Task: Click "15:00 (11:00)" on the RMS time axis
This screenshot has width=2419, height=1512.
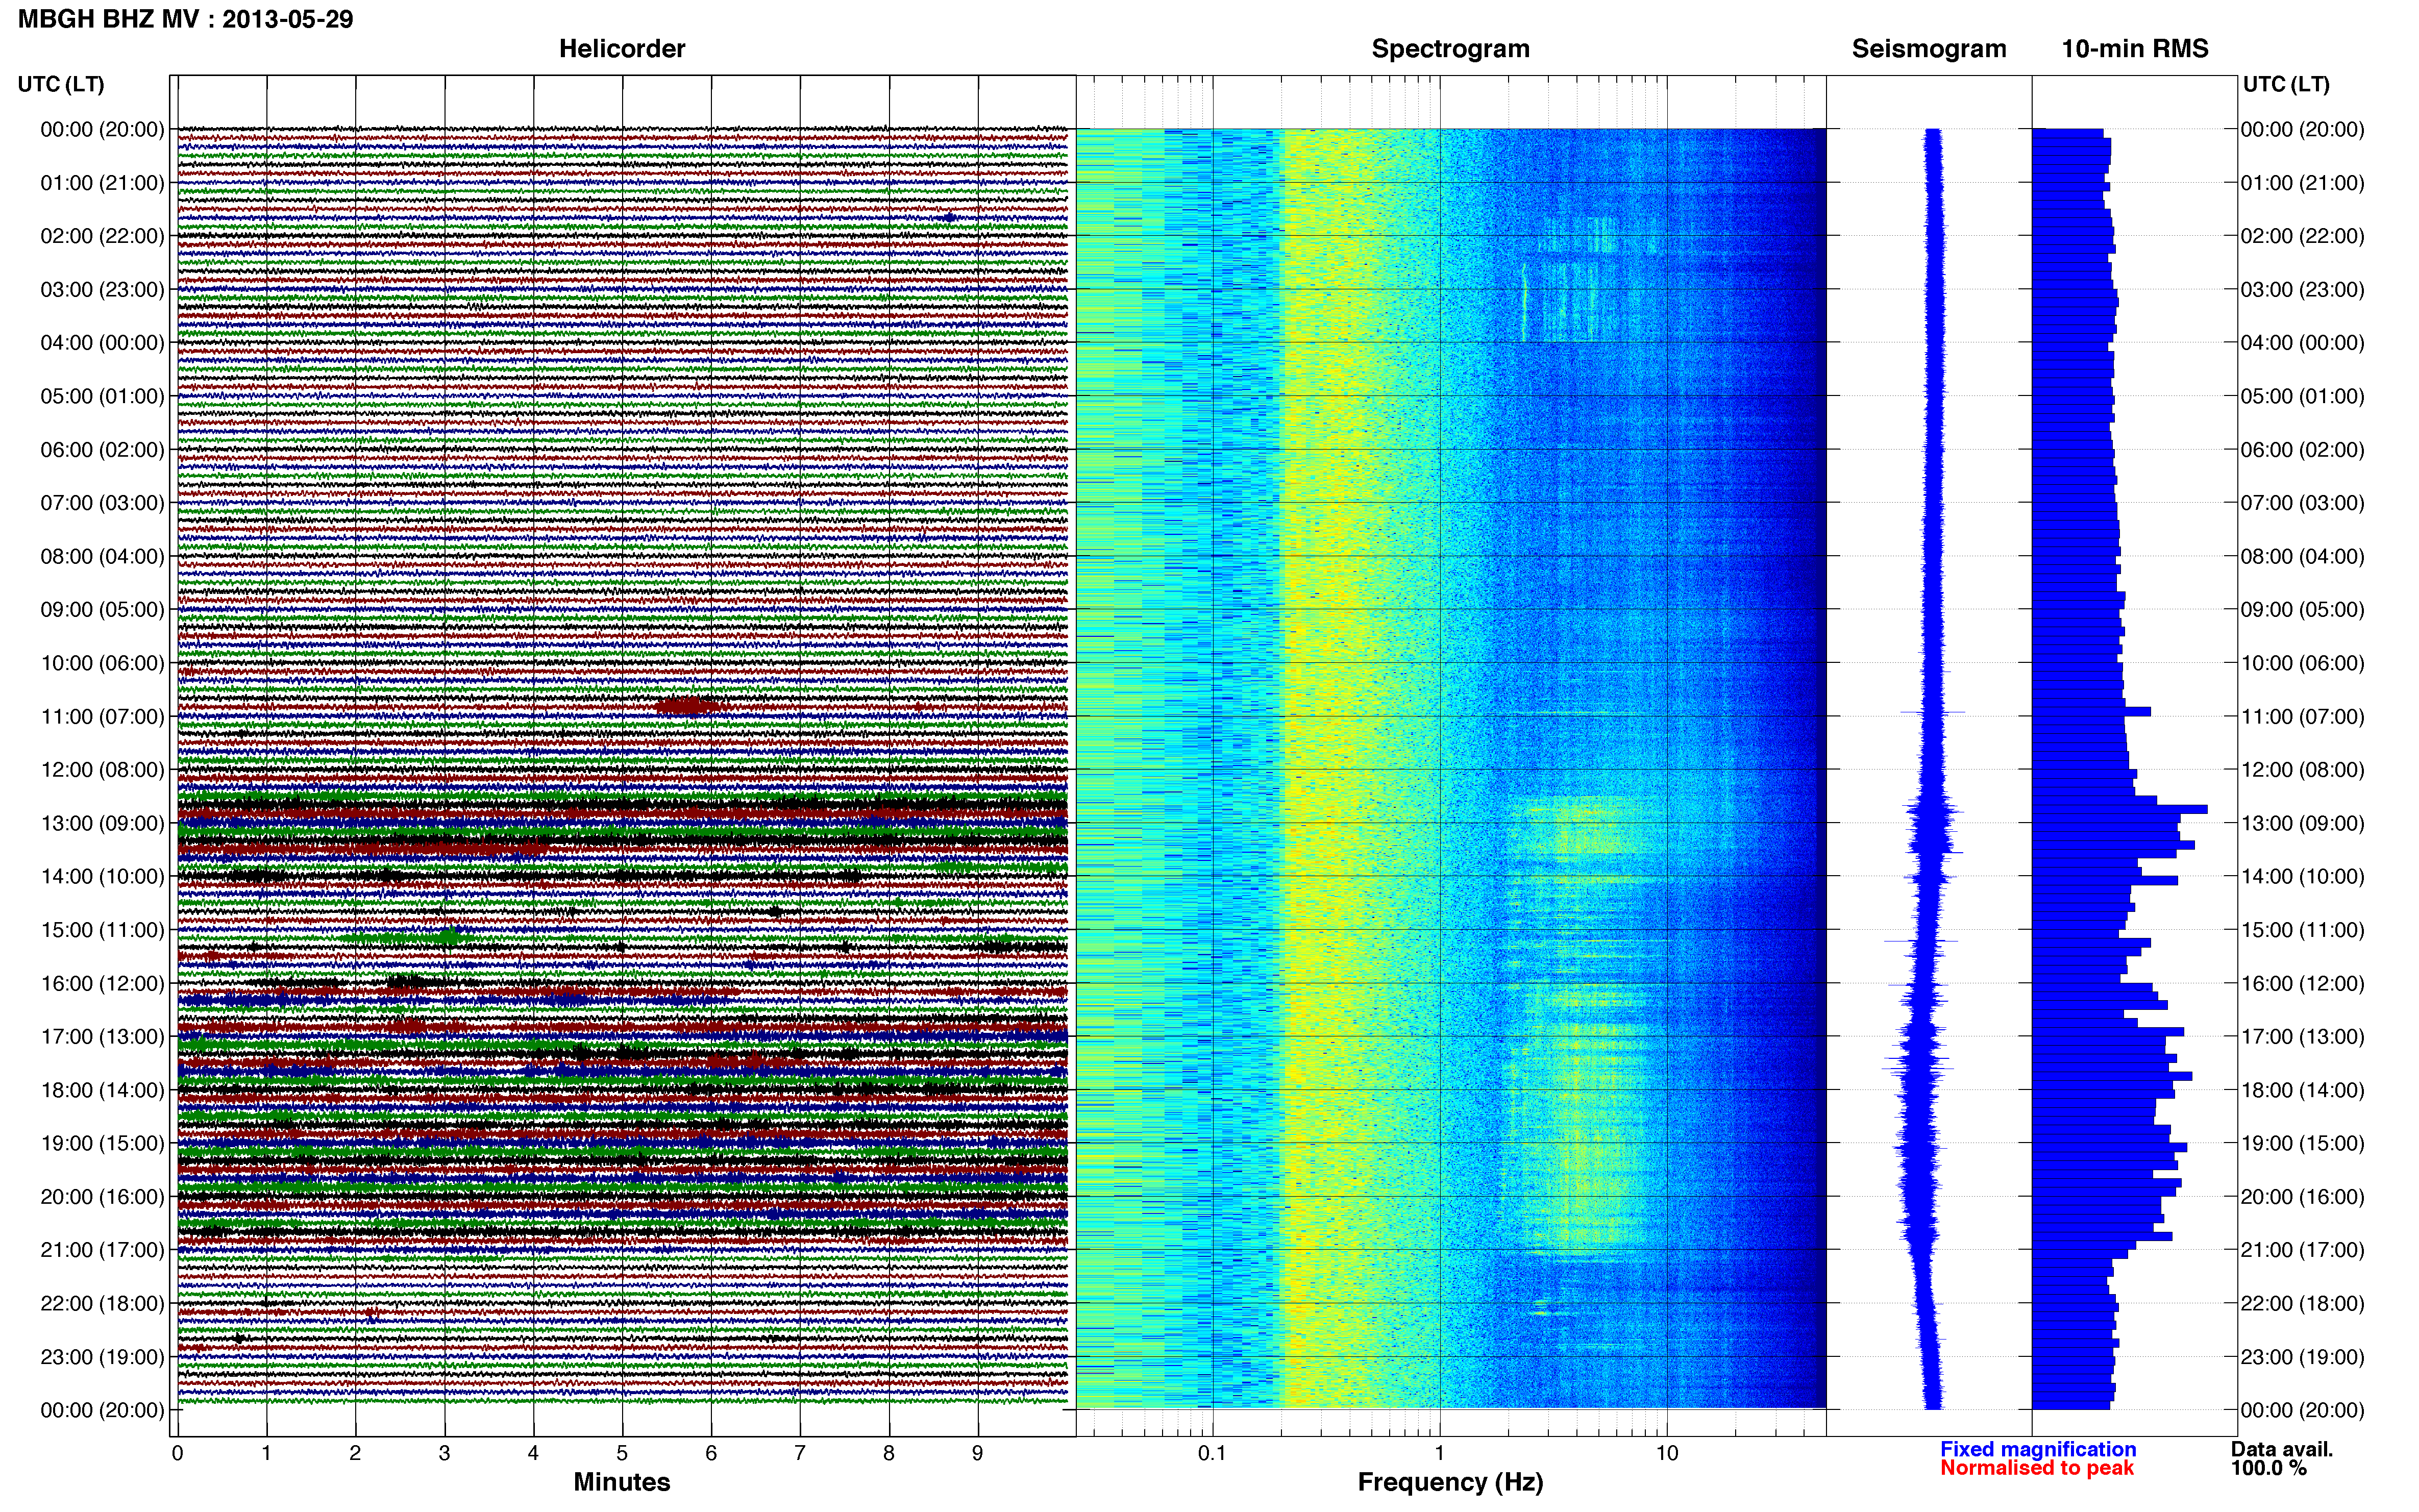Action: point(2302,930)
